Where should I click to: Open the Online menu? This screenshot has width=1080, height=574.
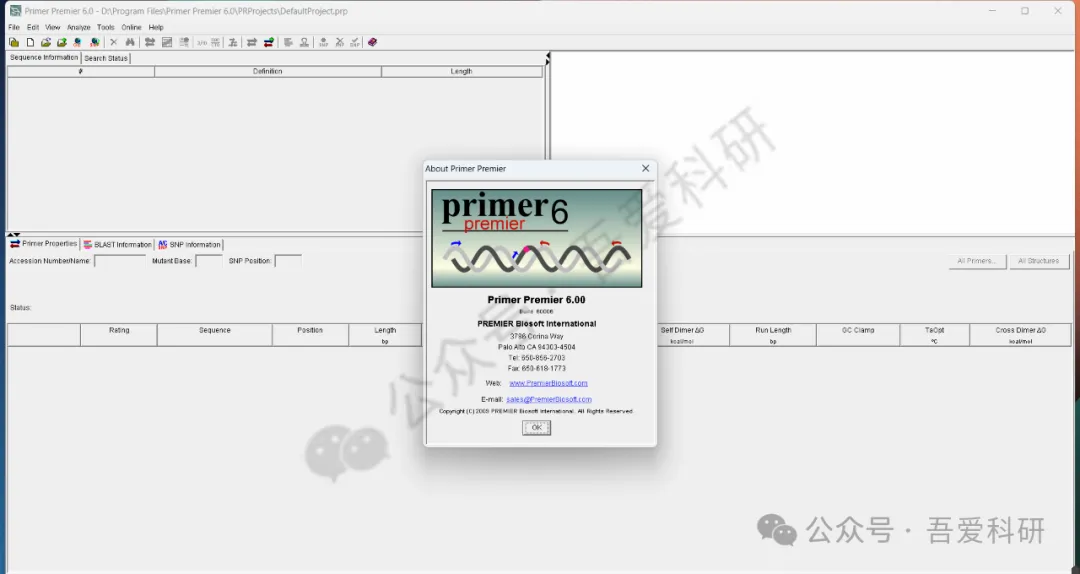131,28
